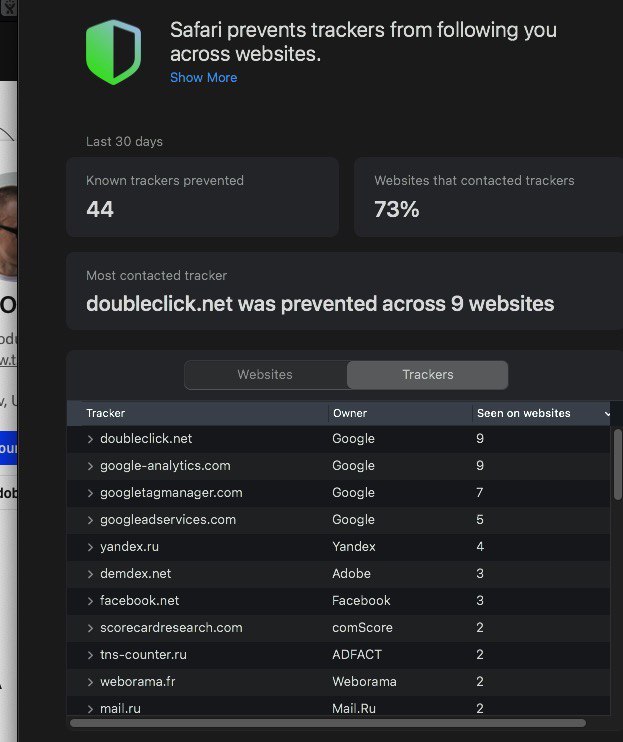This screenshot has width=623, height=742.
Task: Select the doubleclick.net tracker name
Action: [146, 439]
